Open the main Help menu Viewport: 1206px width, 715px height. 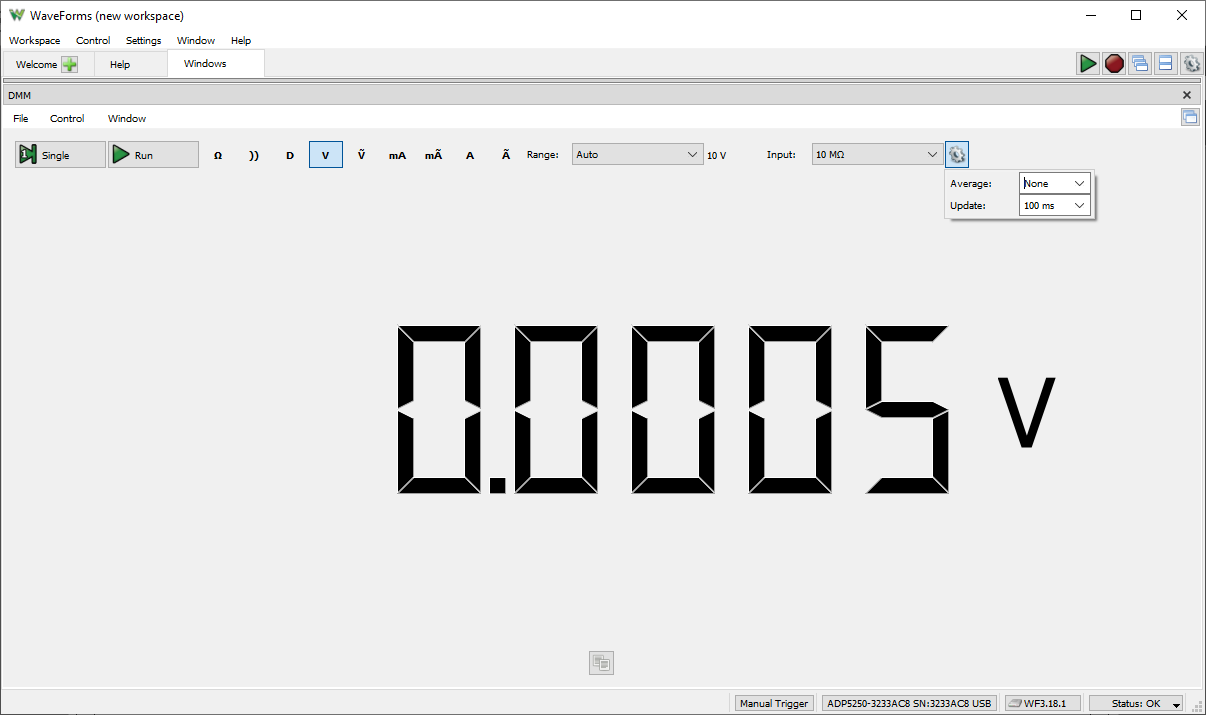click(x=241, y=41)
